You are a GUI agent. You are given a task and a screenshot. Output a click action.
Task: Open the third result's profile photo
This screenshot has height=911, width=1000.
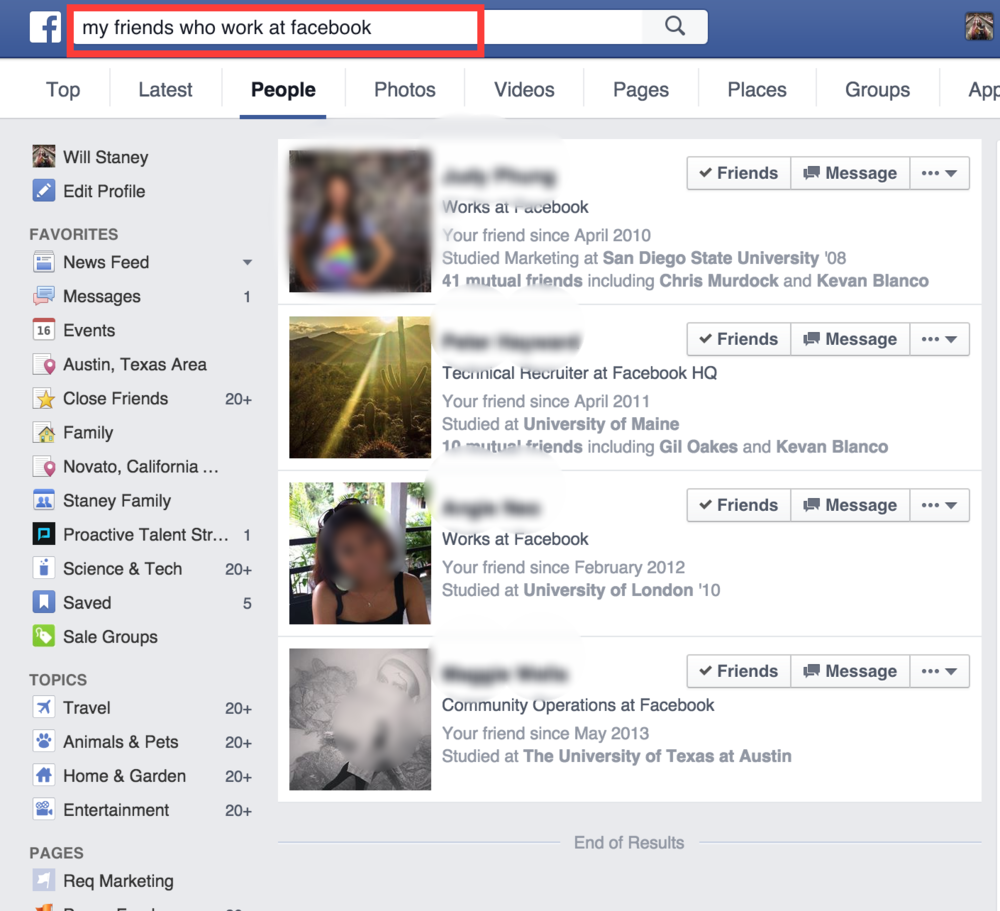tap(360, 553)
